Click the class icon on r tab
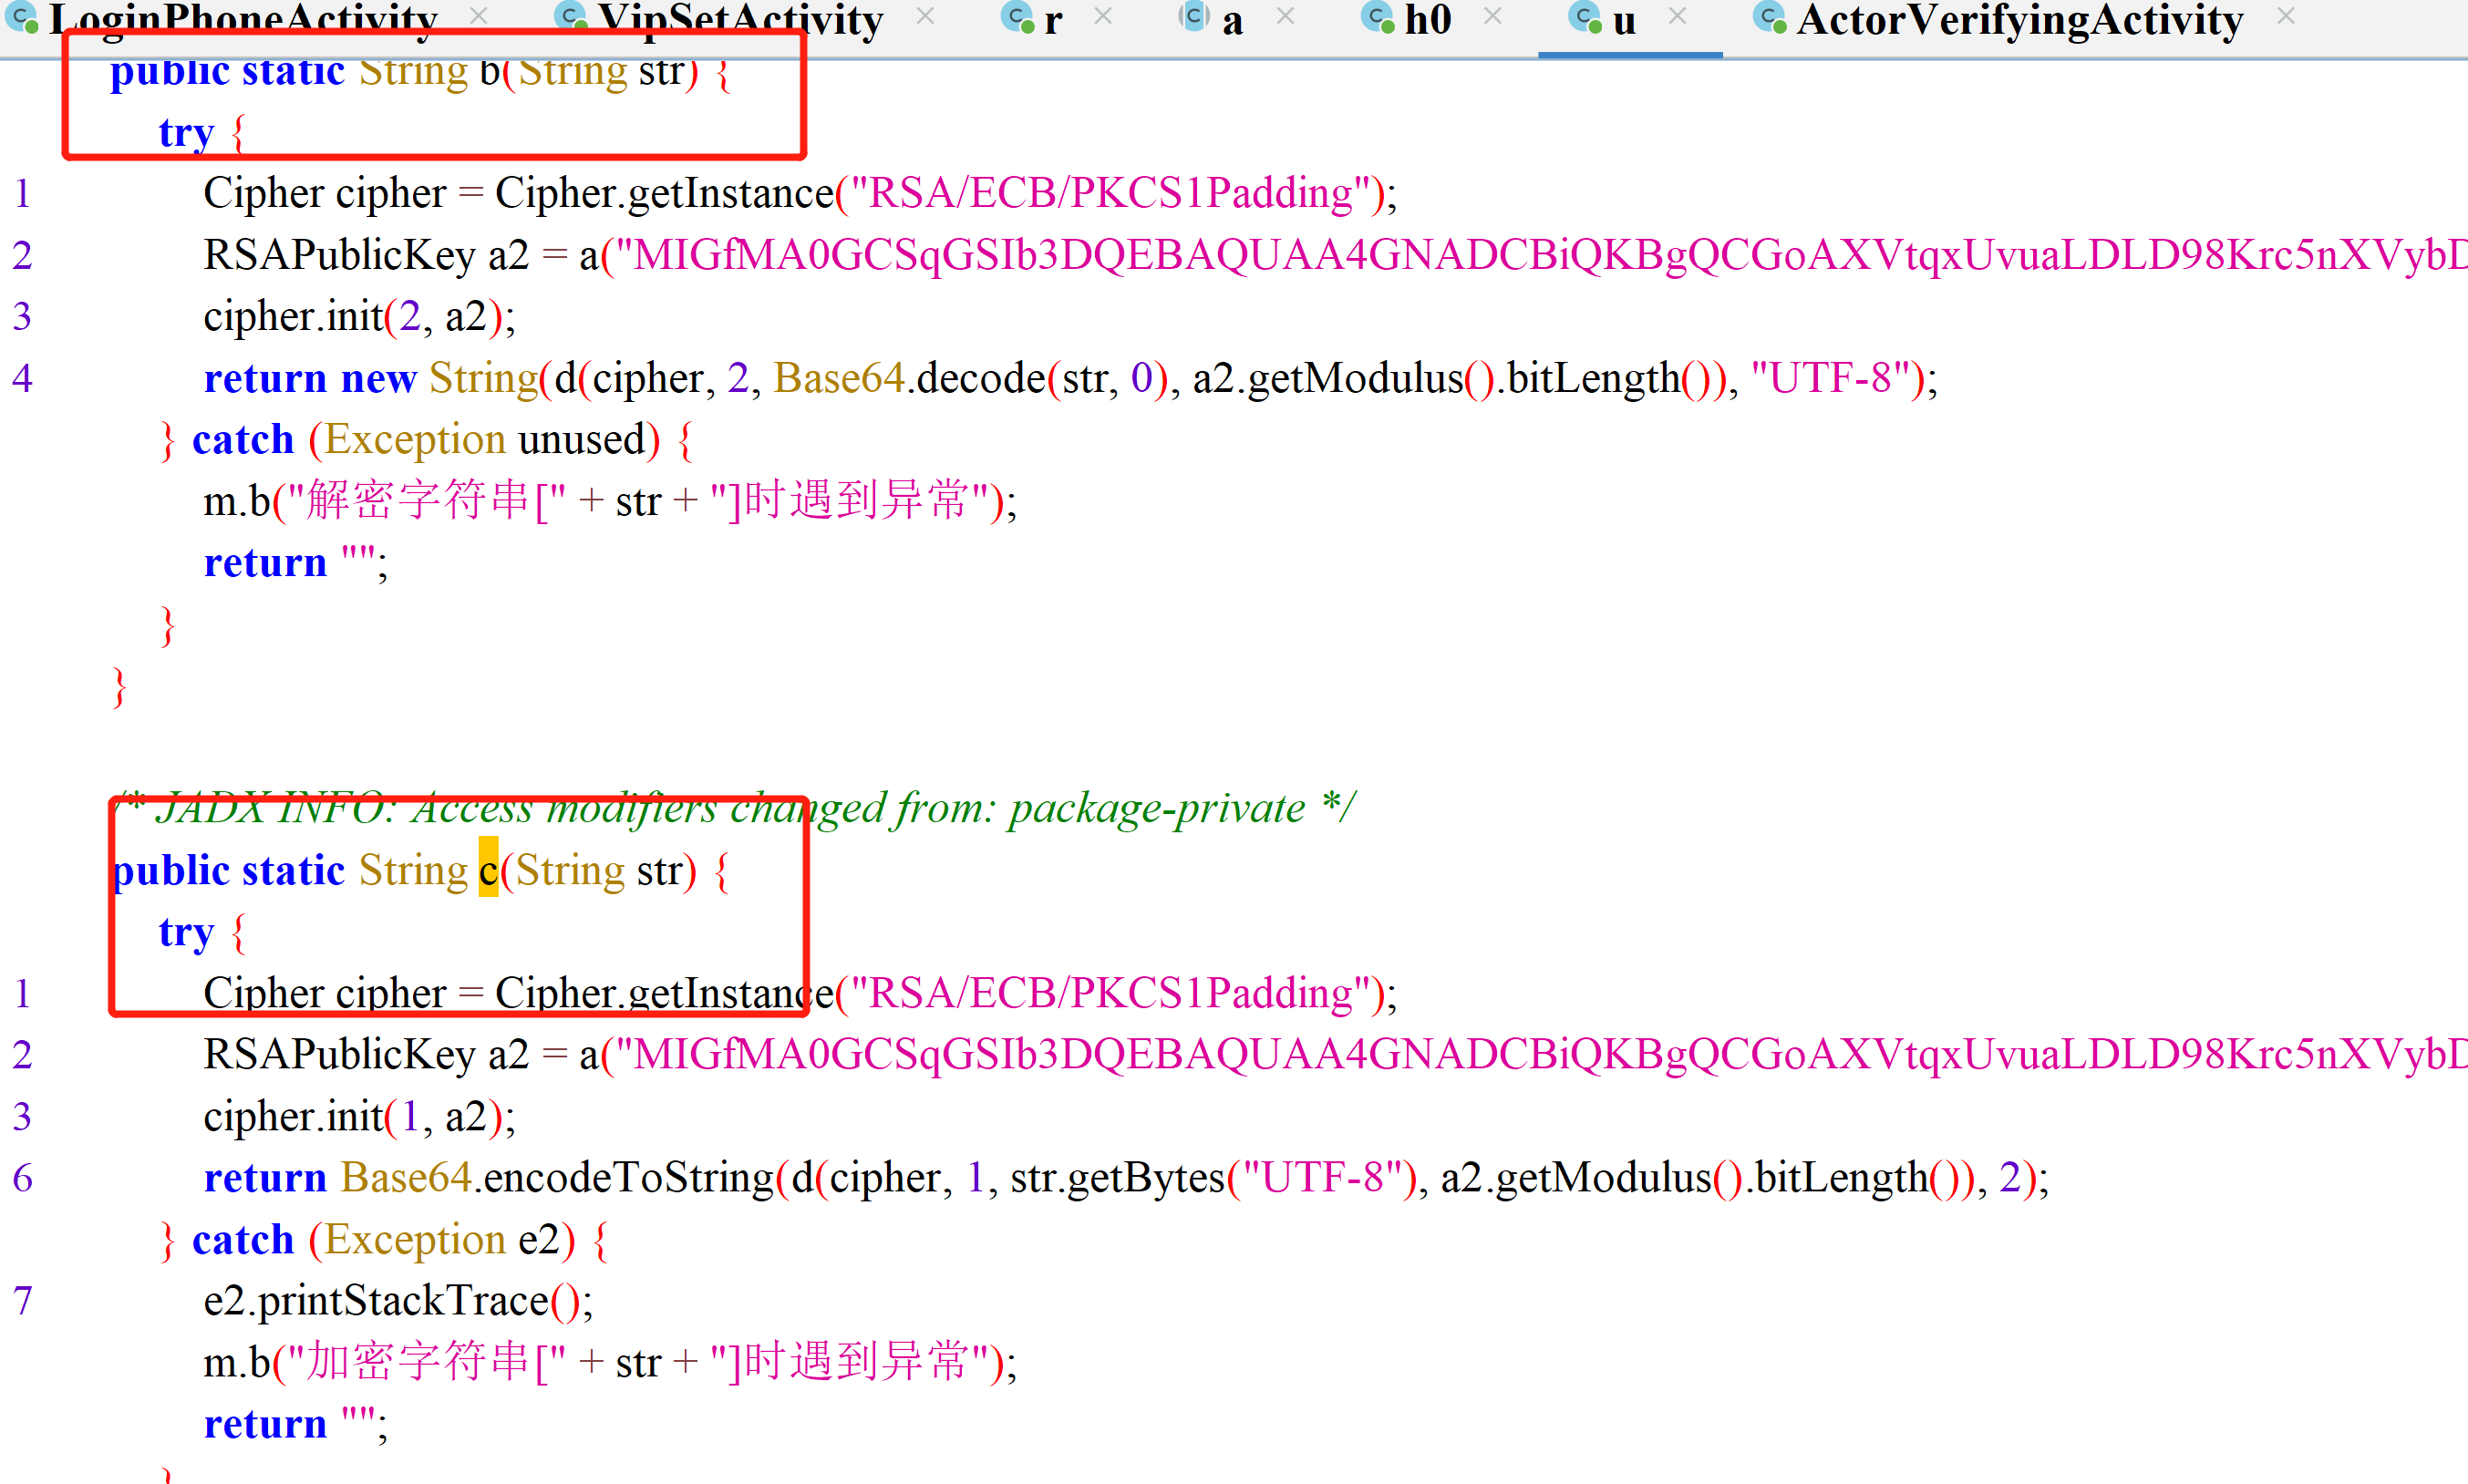 tap(1018, 17)
